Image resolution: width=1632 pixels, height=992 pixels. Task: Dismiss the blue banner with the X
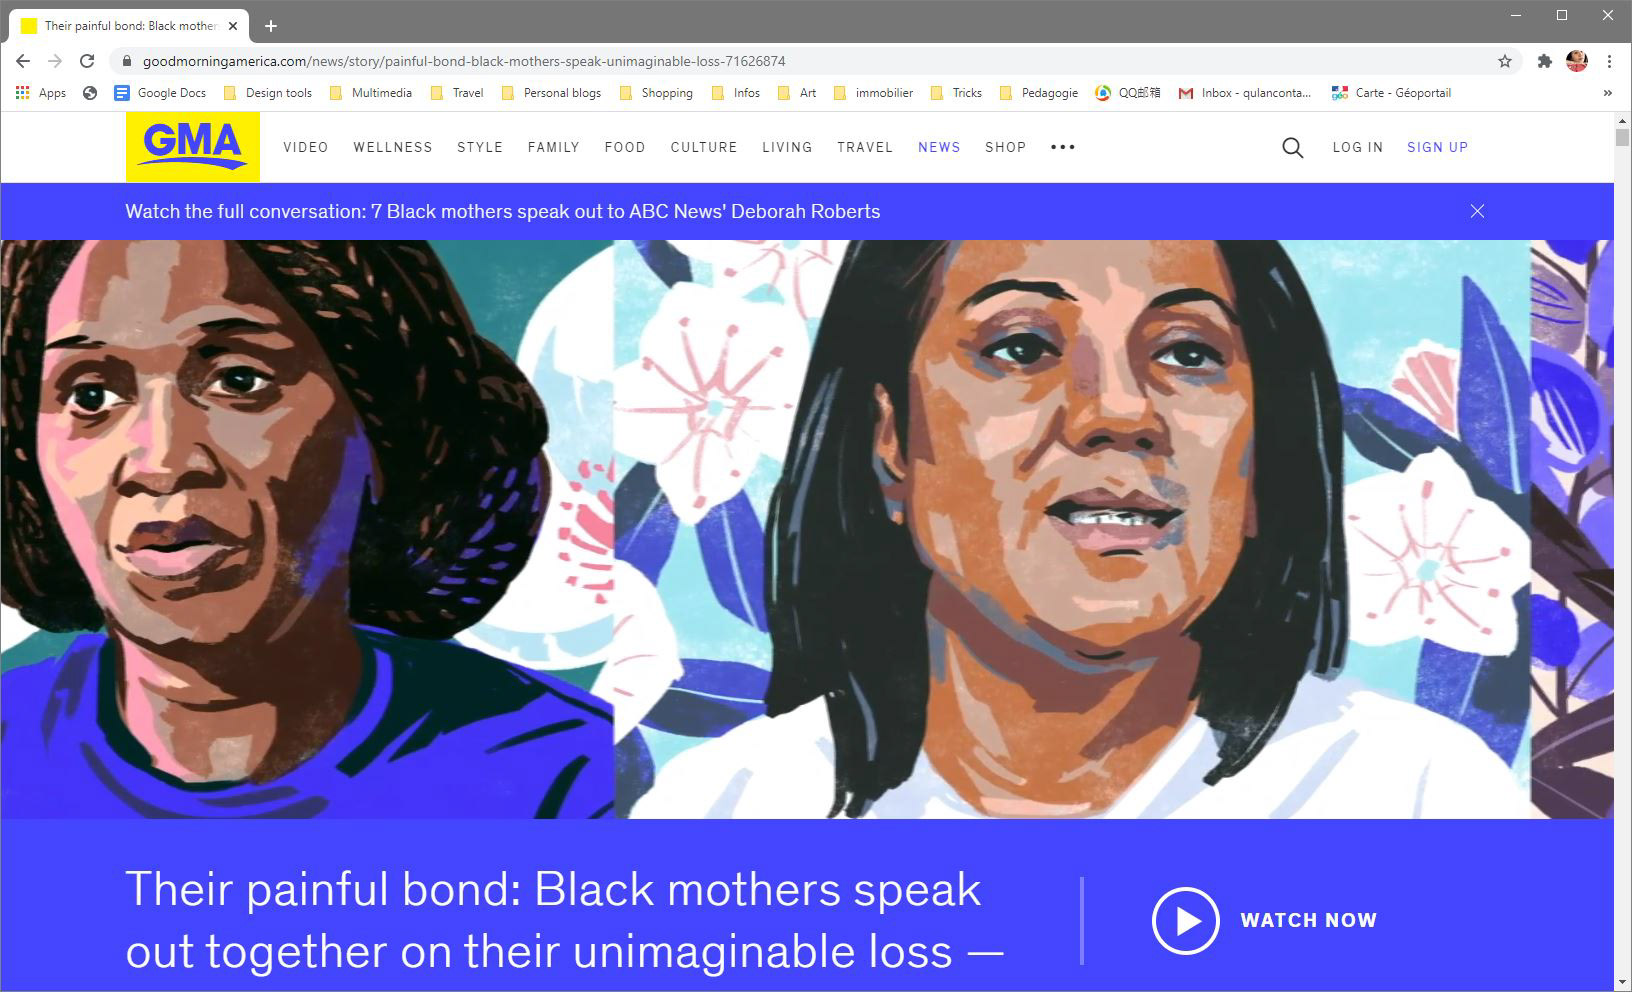[1477, 211]
